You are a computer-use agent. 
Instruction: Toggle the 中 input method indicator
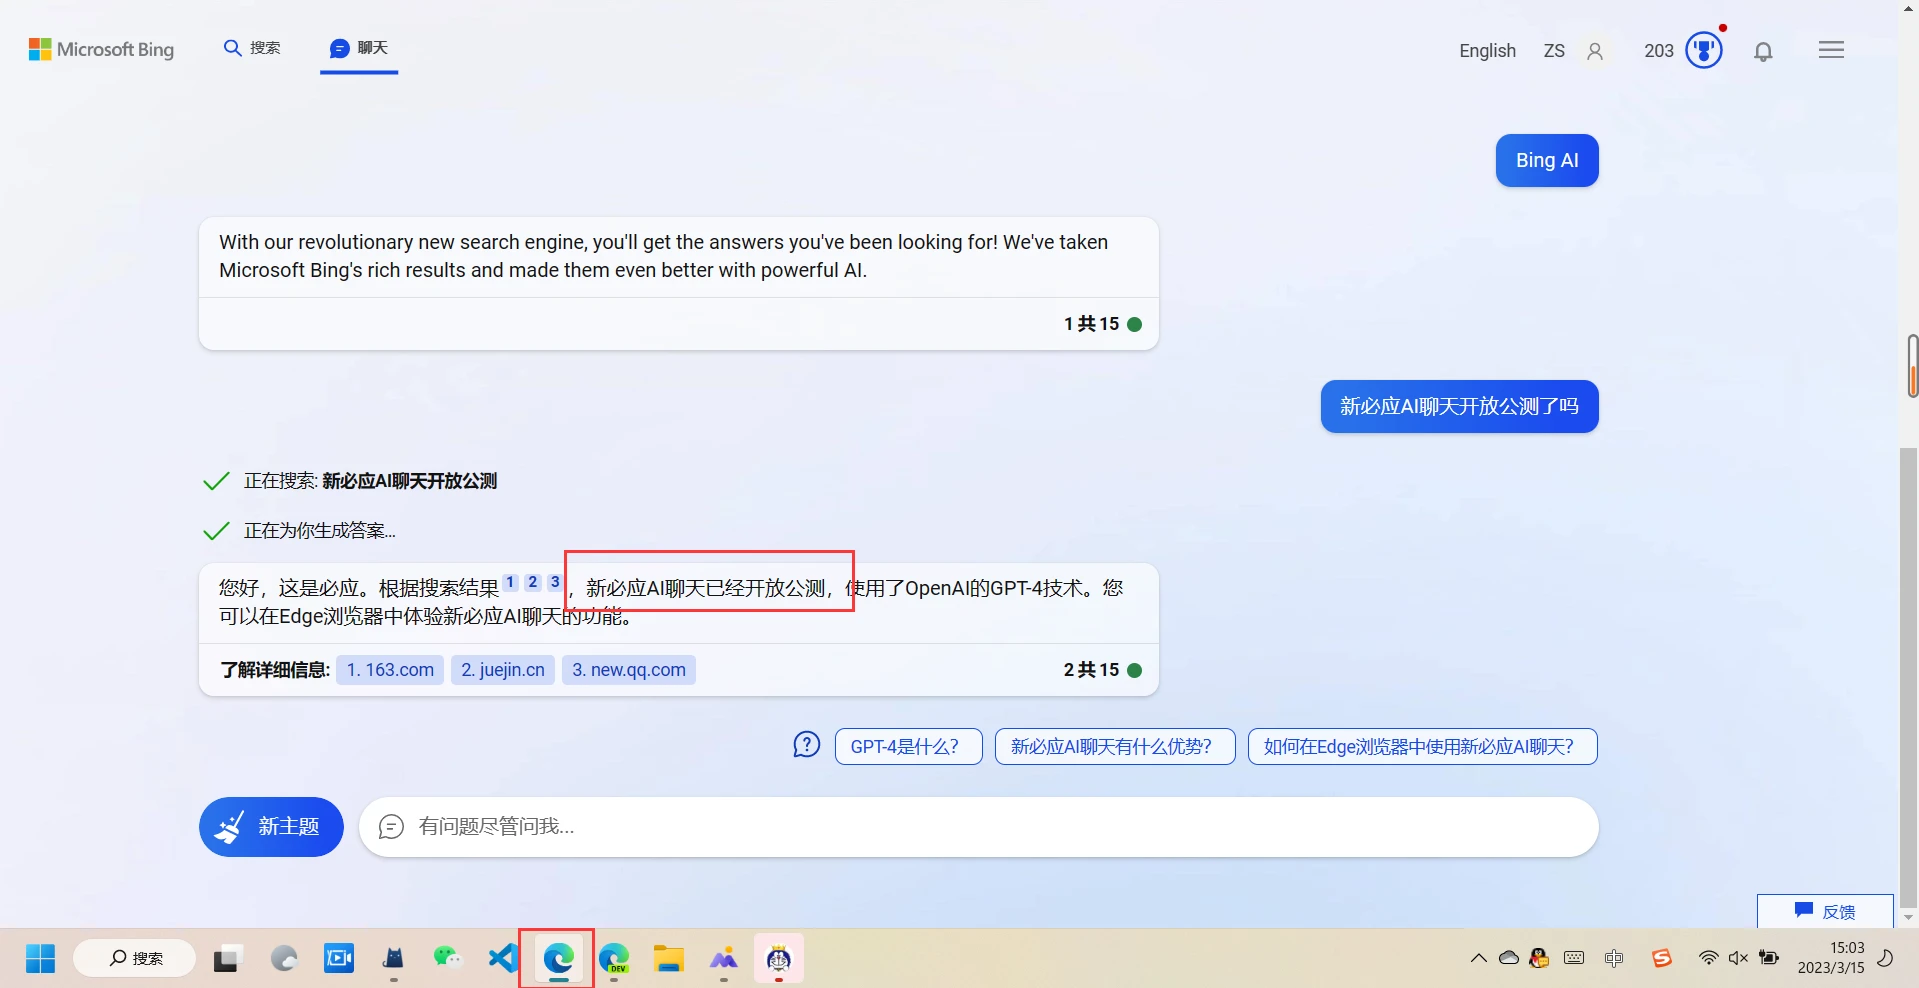pos(1613,958)
